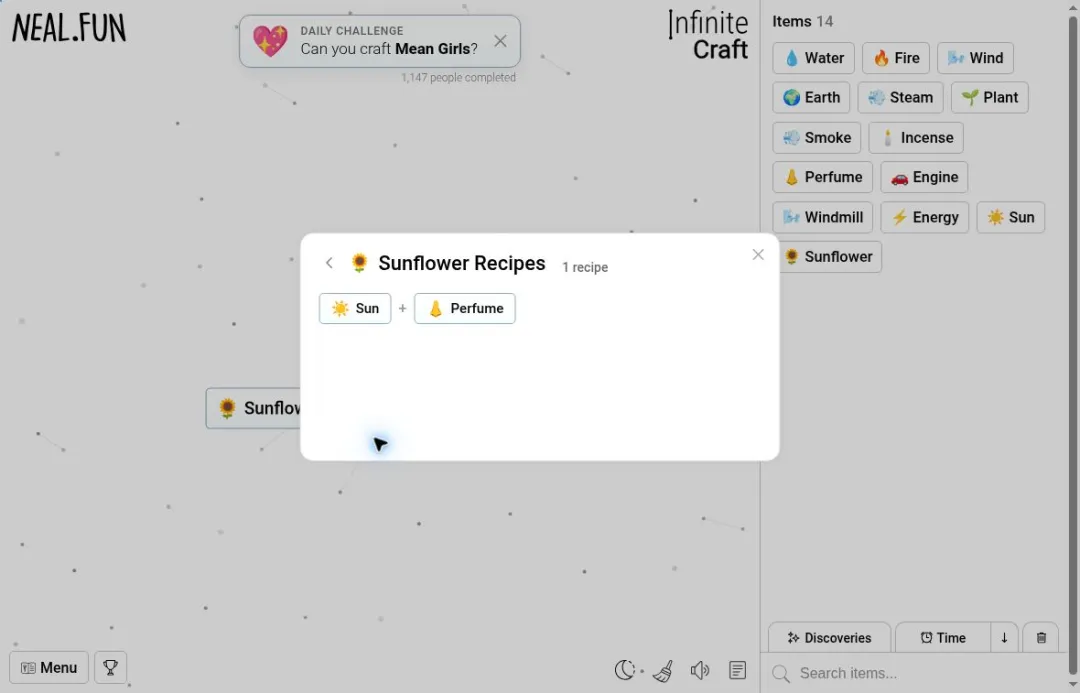Open the Mean Girls daily challenge
The width and height of the screenshot is (1080, 693).
point(380,41)
